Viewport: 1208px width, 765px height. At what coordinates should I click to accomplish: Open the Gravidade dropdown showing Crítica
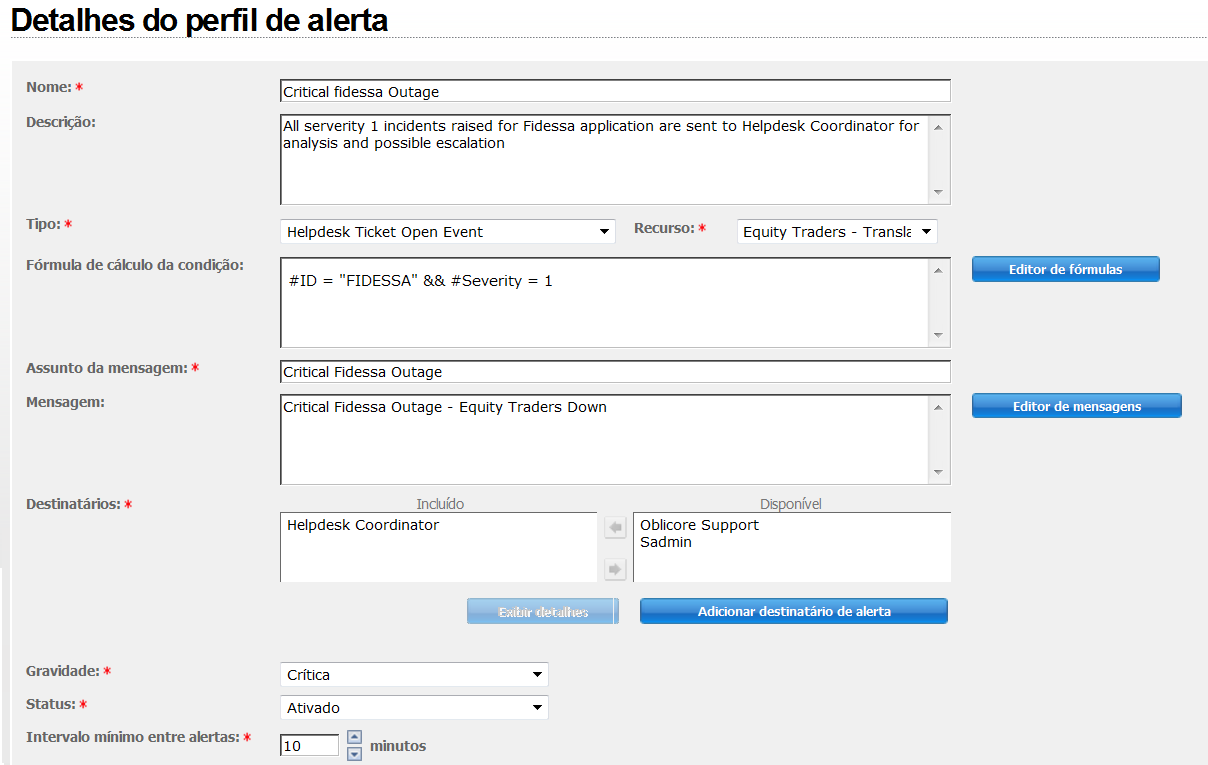538,674
